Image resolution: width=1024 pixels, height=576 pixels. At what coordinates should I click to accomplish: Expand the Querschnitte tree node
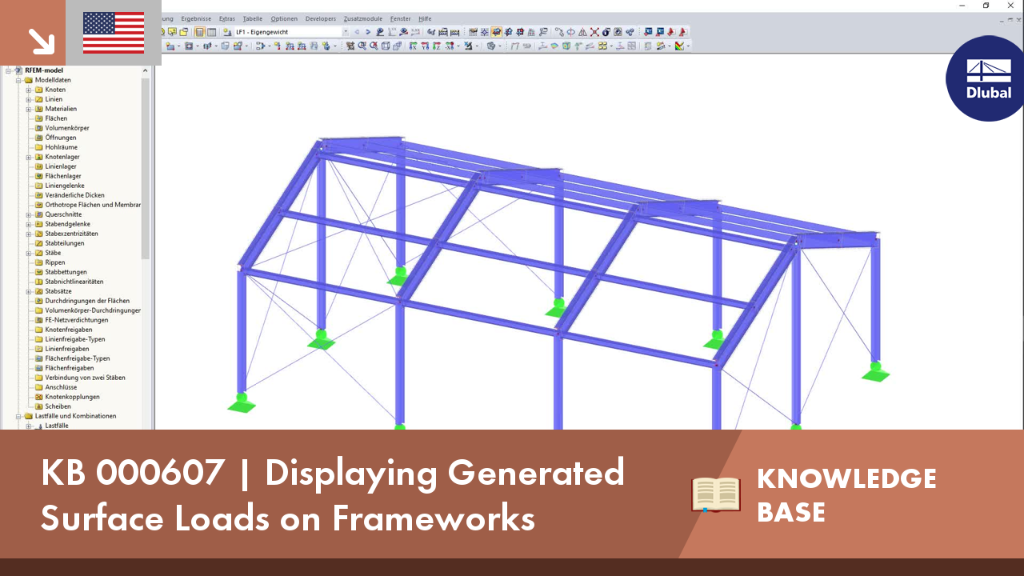click(29, 215)
